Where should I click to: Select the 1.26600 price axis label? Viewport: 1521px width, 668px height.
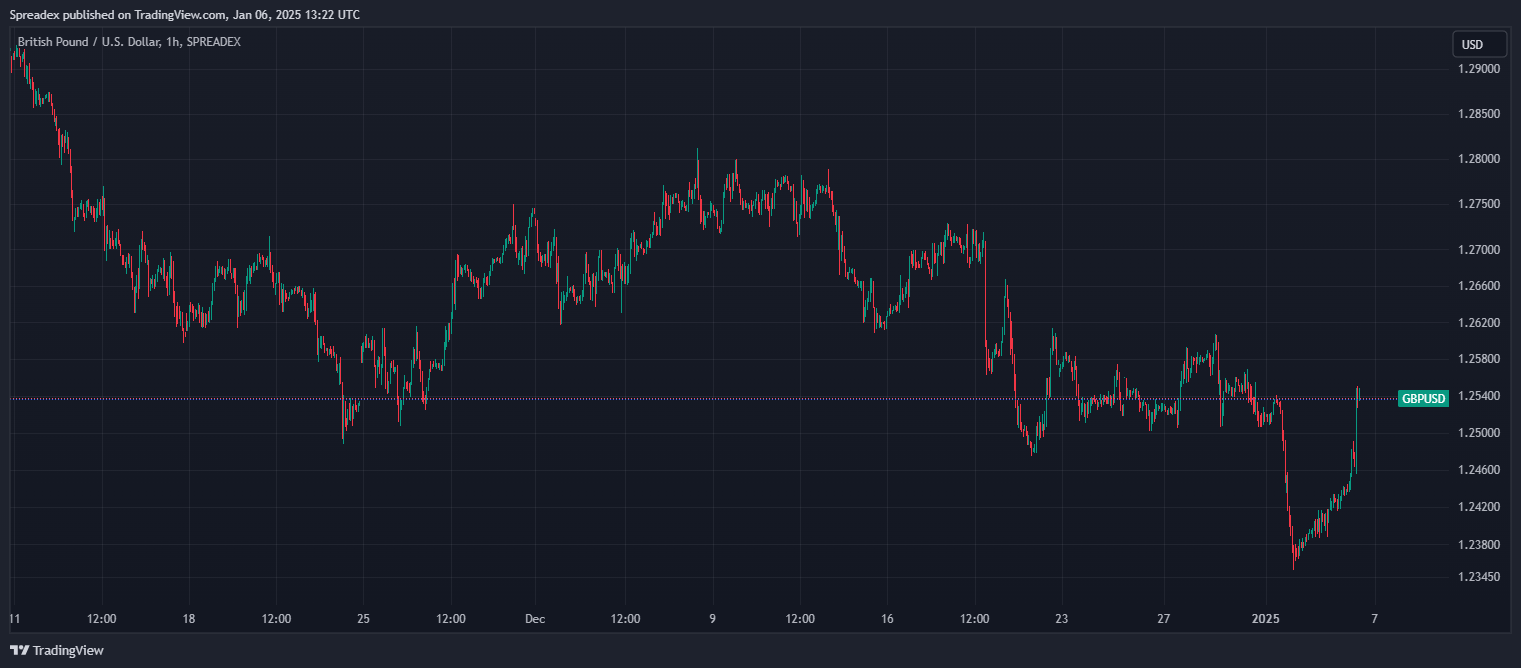pos(1479,286)
